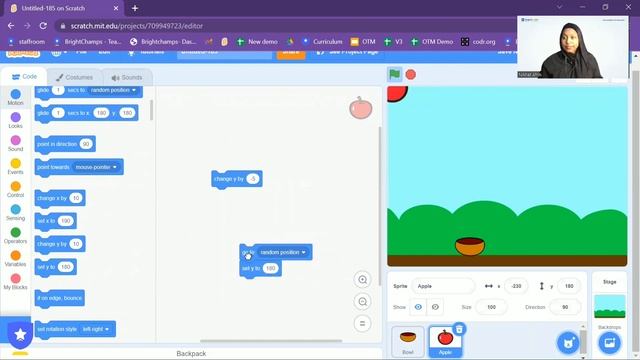The height and width of the screenshot is (360, 640).
Task: Open the tab search chevron in title bar
Action: tap(560, 7)
